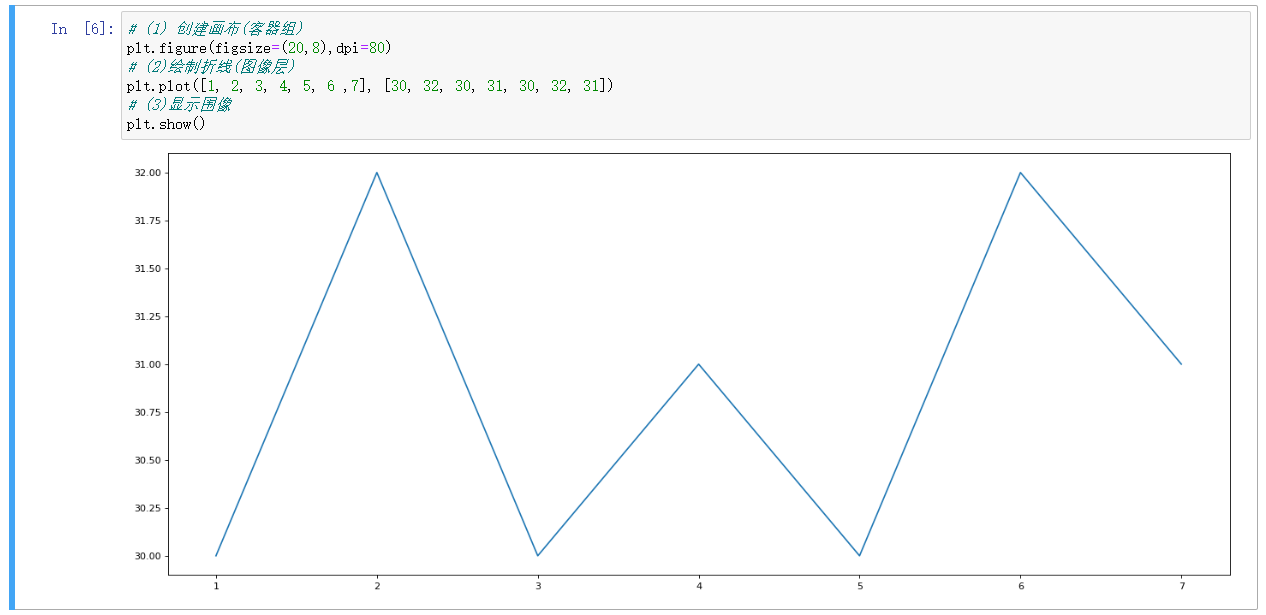
Task: Click y-axis label "31.75" on the chart
Action: pos(148,221)
